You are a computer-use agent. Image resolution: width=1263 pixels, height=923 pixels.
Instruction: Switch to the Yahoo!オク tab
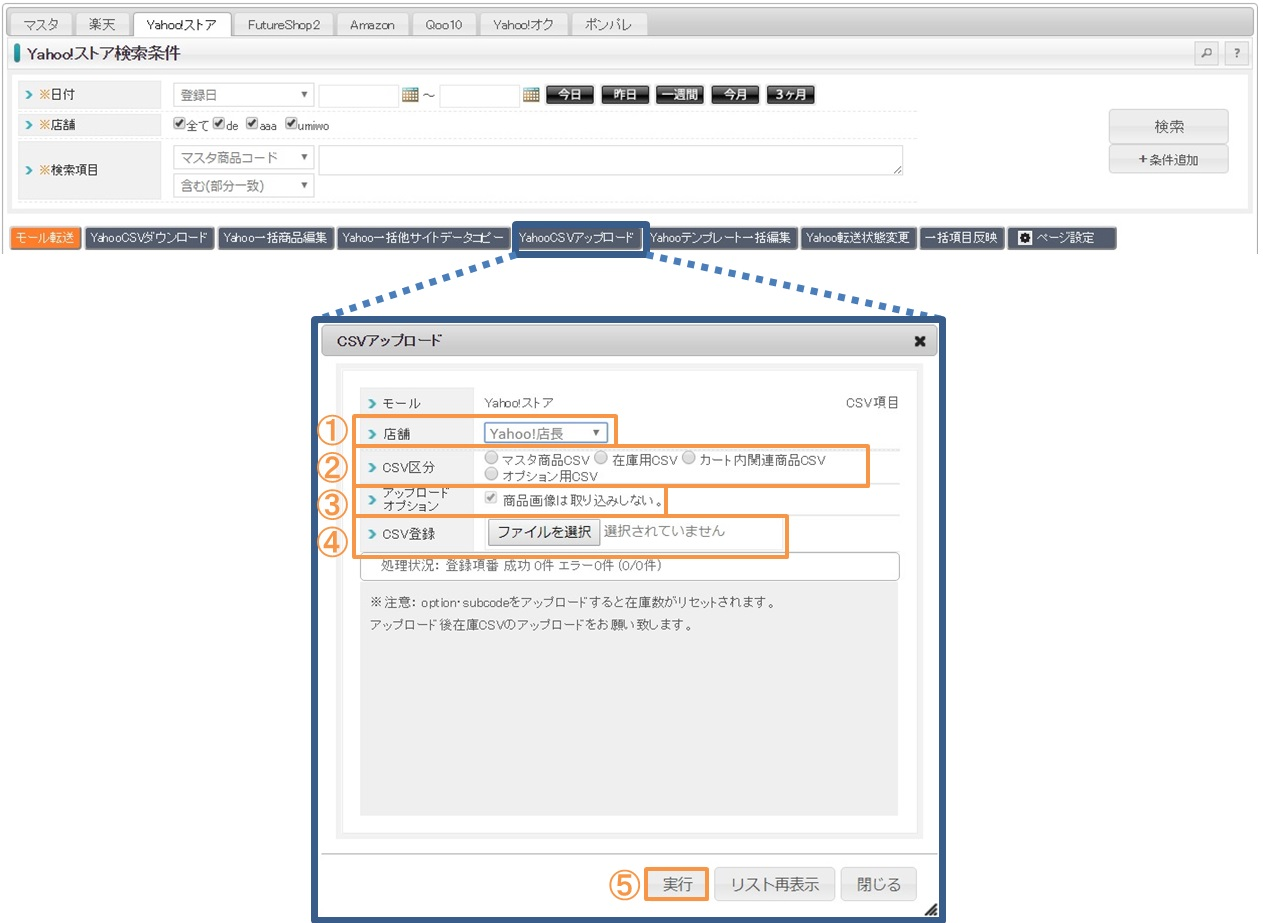pyautogui.click(x=523, y=24)
